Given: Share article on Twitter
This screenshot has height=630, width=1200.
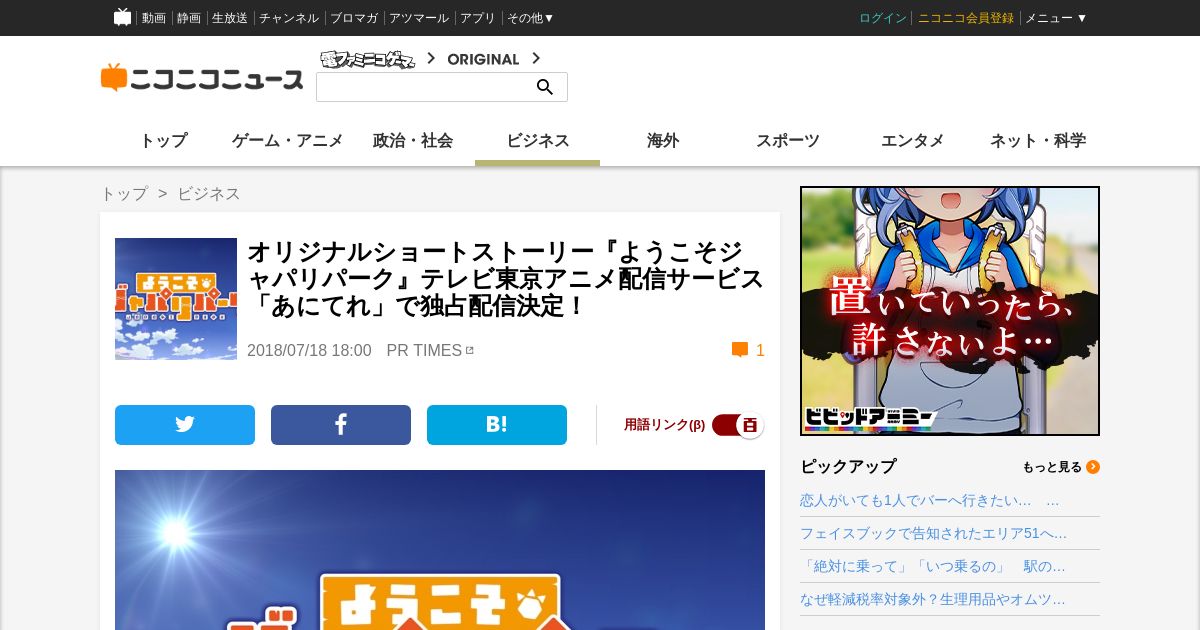Looking at the screenshot, I should (185, 425).
